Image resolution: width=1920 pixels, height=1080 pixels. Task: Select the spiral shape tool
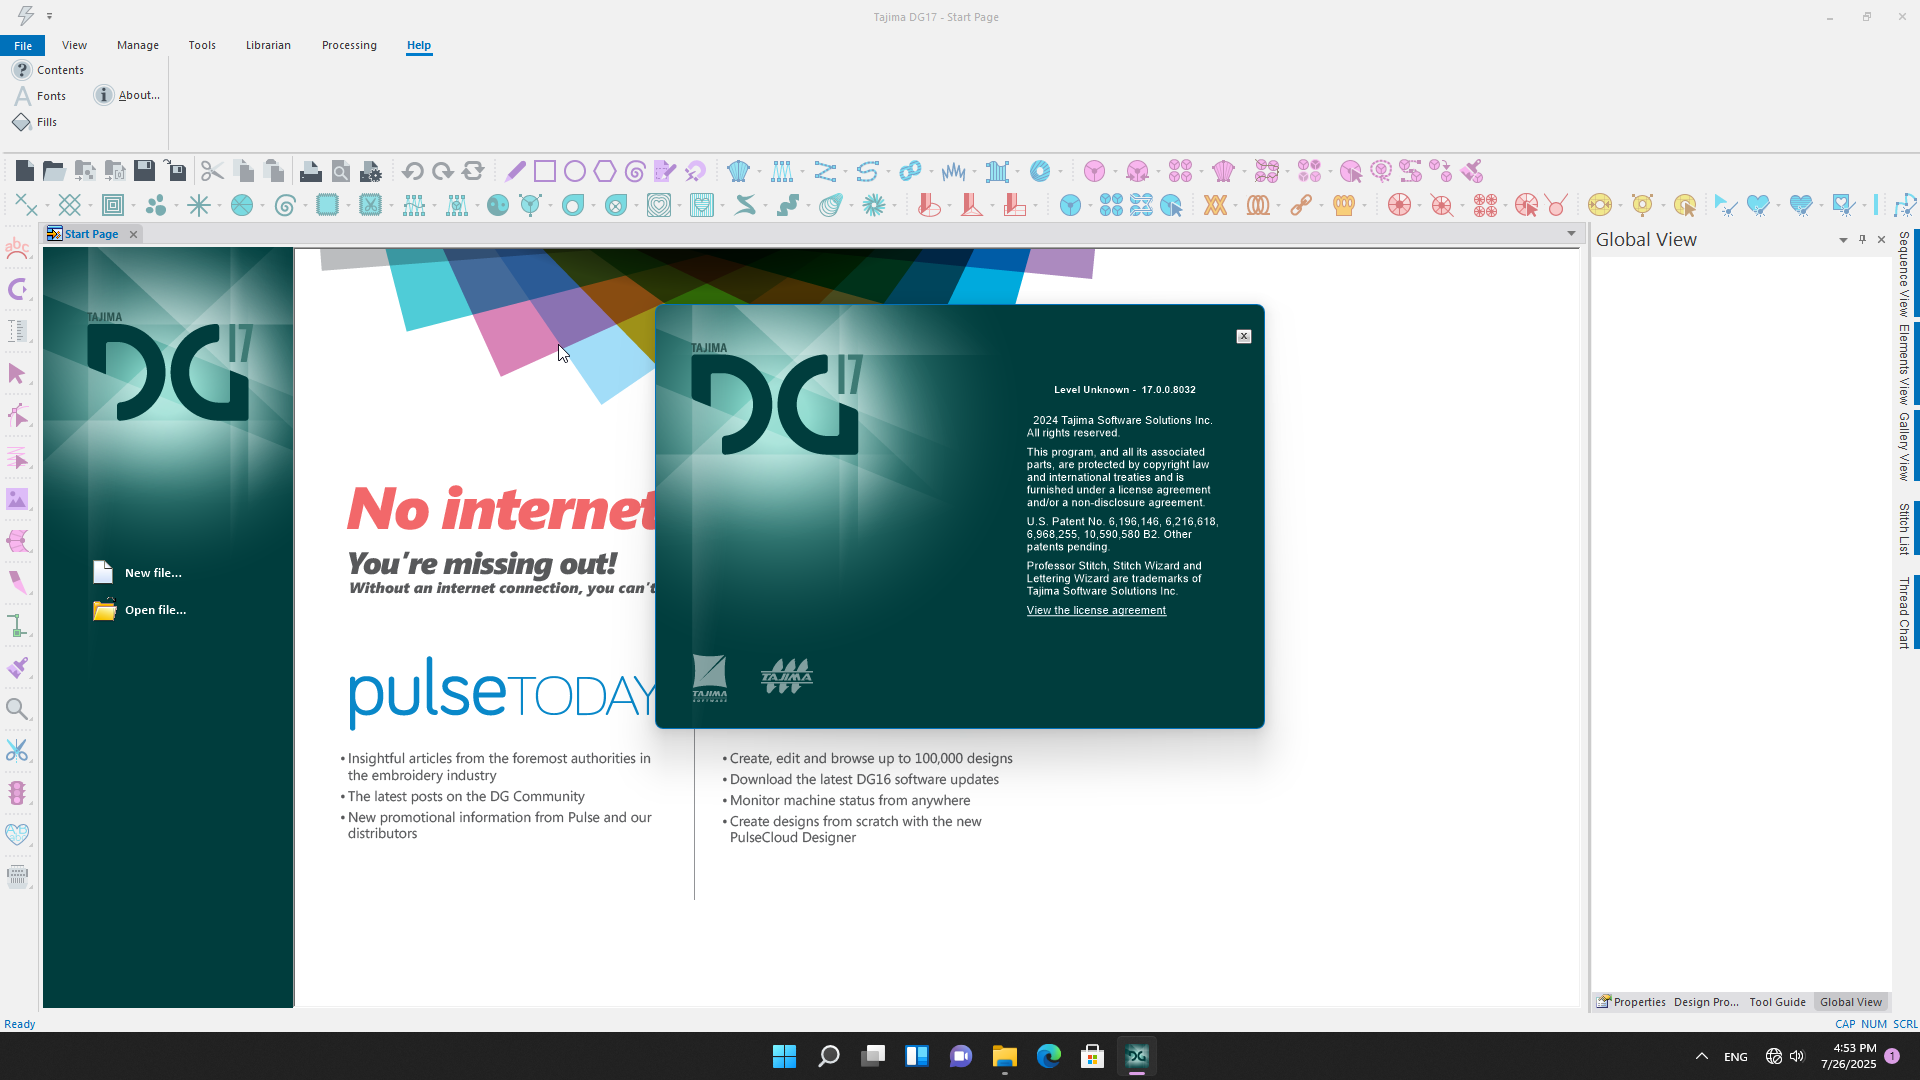(635, 171)
